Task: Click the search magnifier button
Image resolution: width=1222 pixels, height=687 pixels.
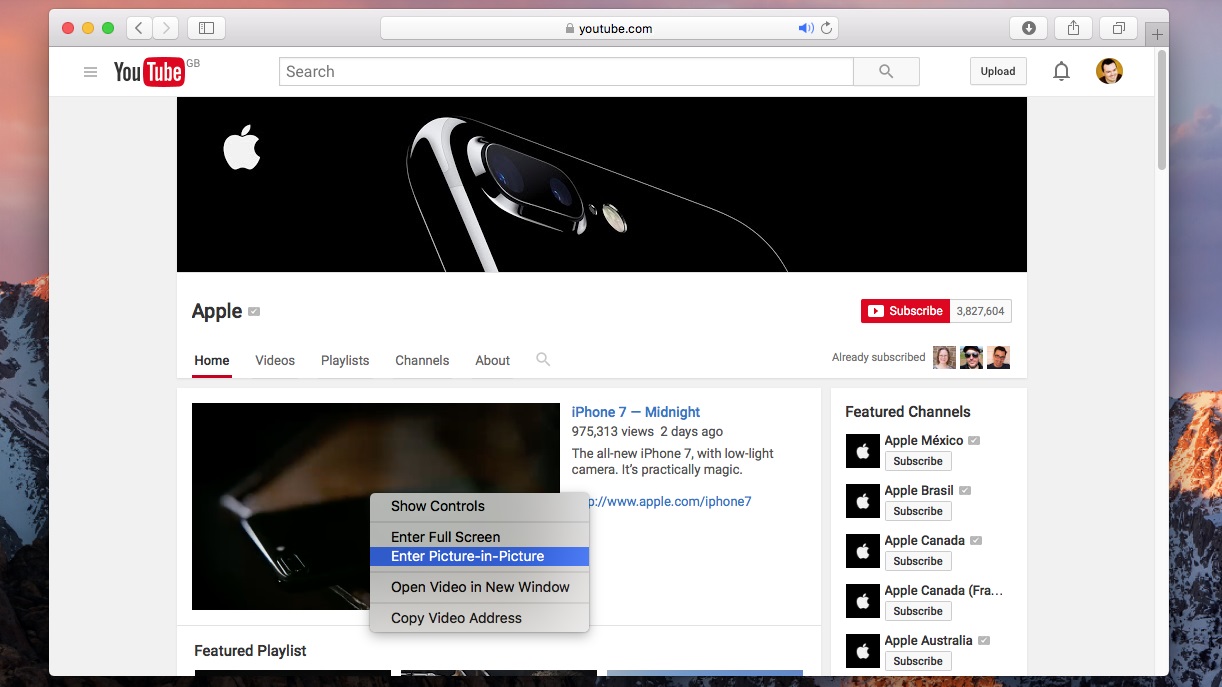Action: pyautogui.click(x=886, y=71)
